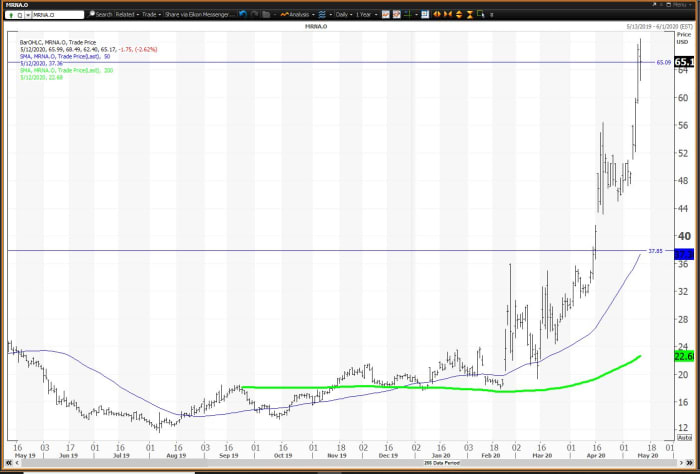Toggle the Auto scale button on price axis
Viewport: 700px width, 474px height.
point(684,437)
